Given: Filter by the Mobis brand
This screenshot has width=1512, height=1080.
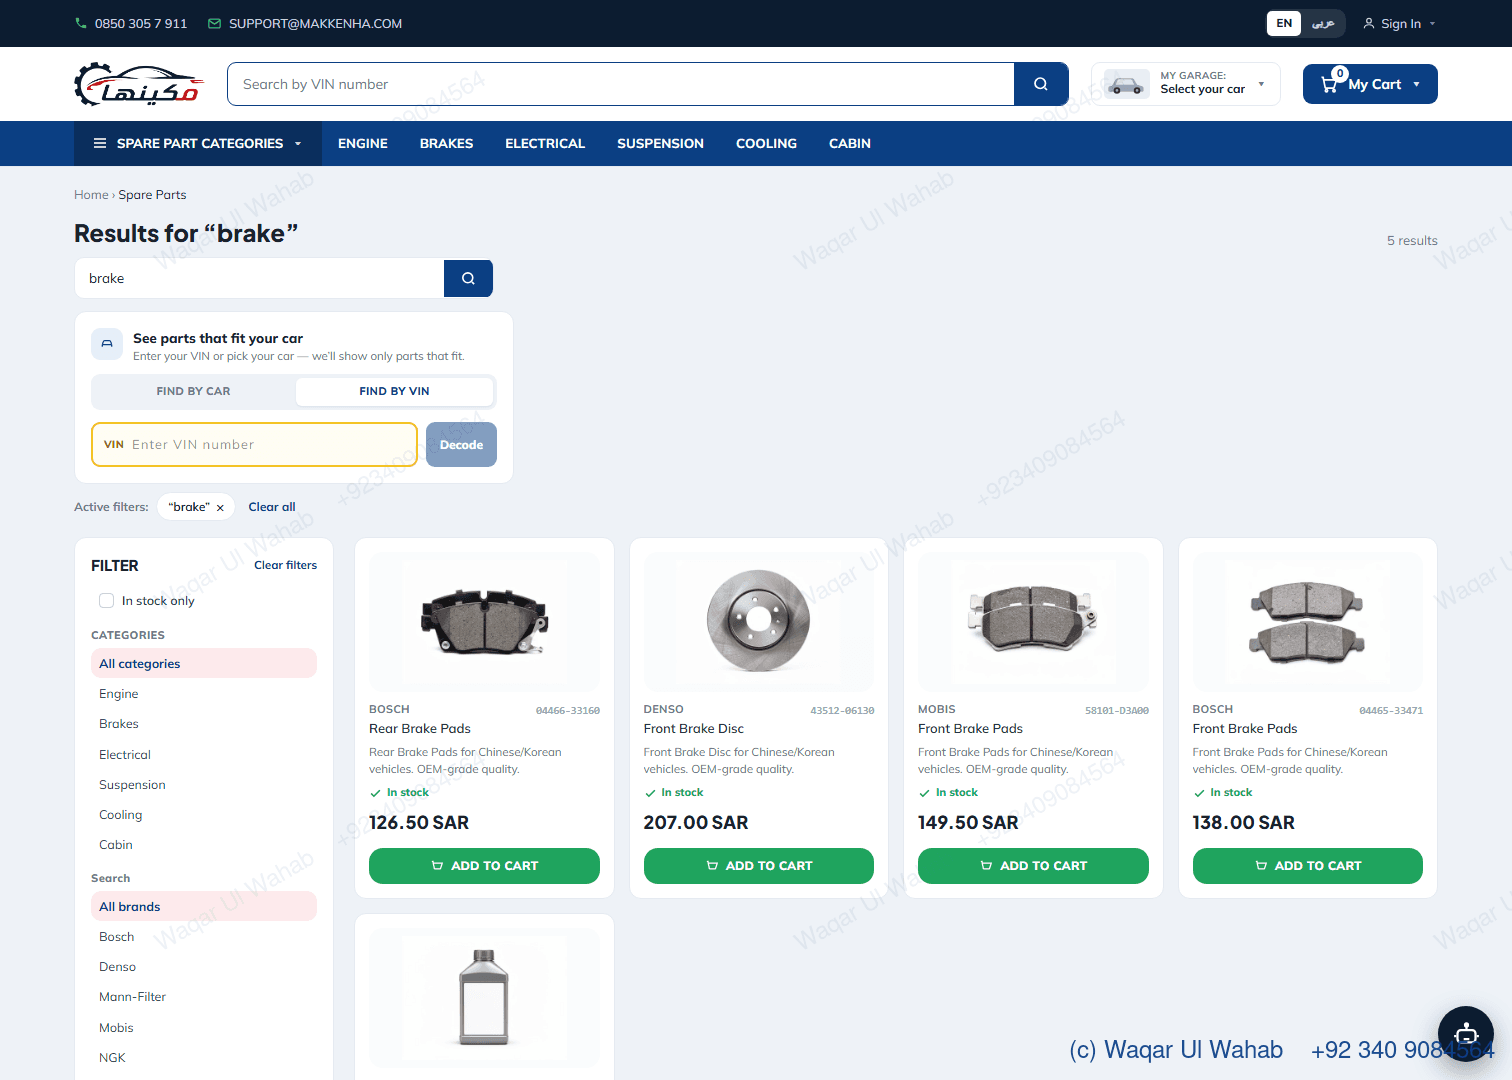Looking at the screenshot, I should tap(204, 1028).
